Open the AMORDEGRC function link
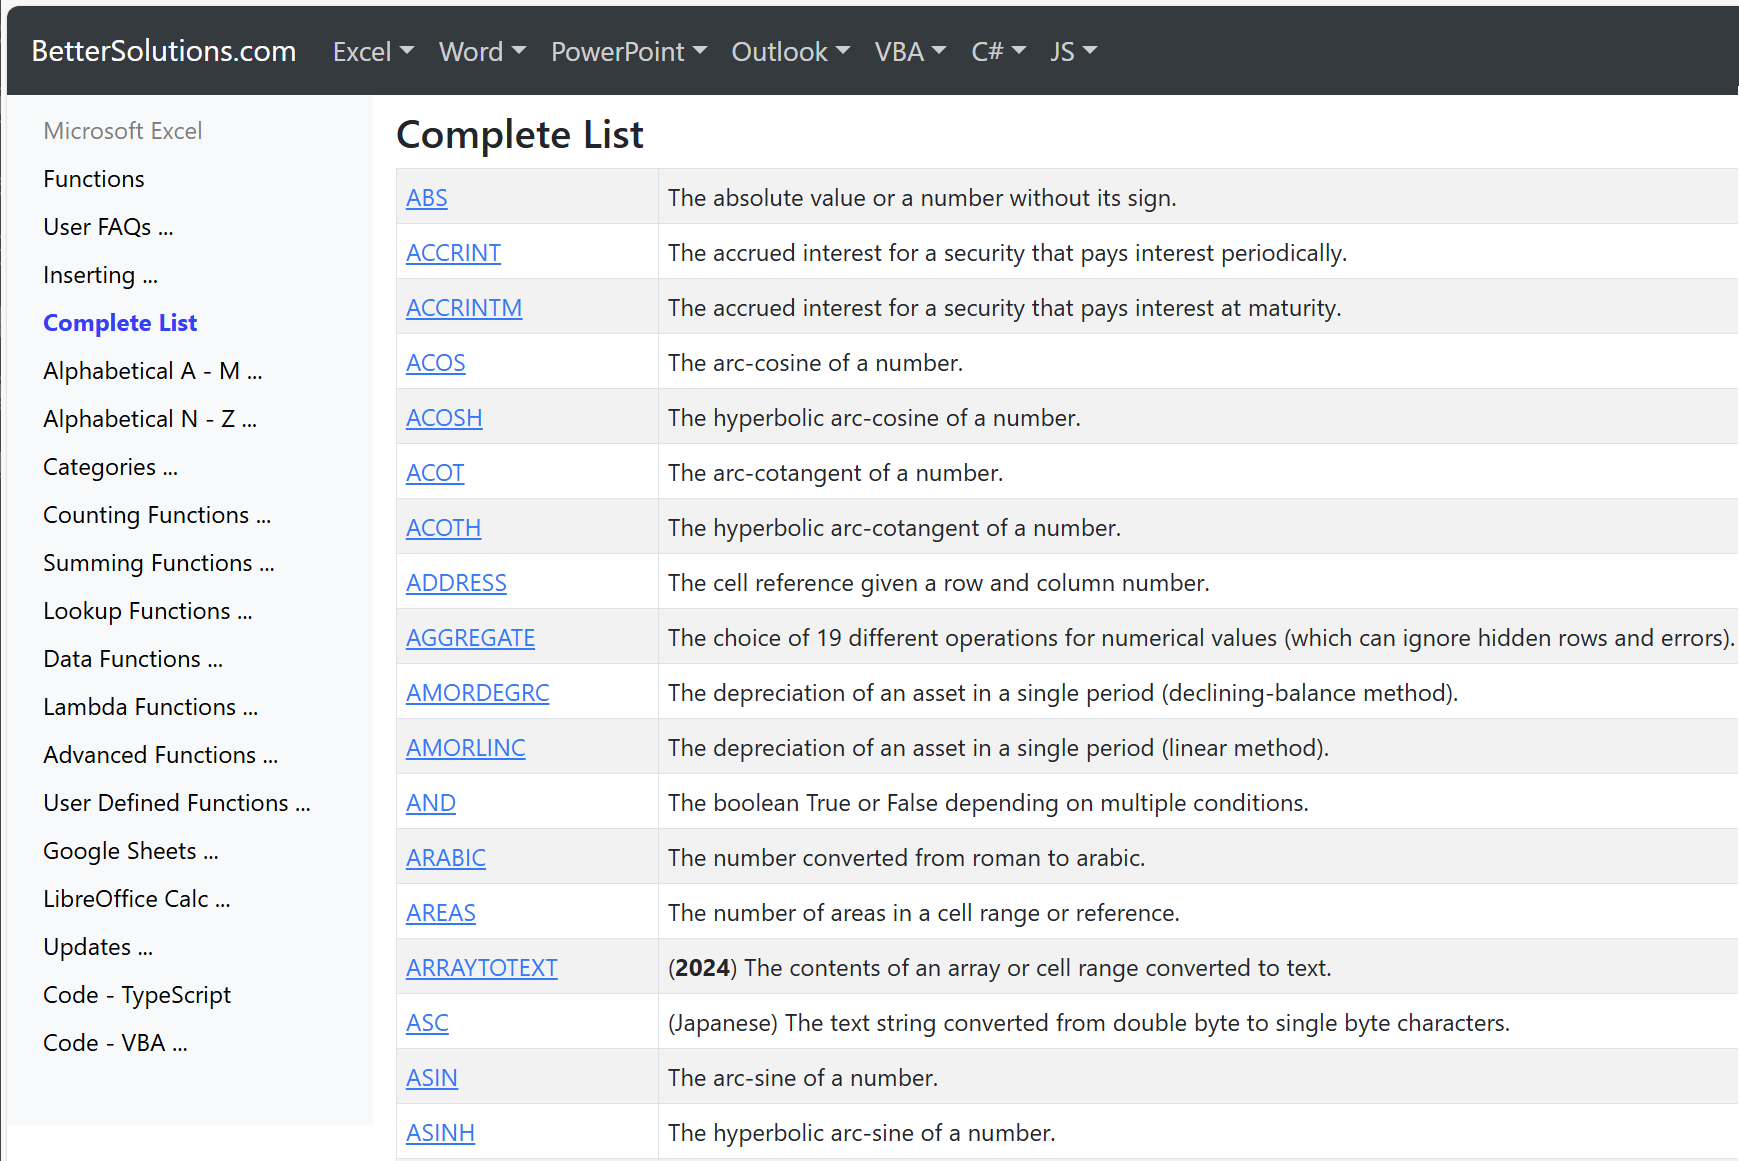Screen dimensions: 1739x1161 coord(478,693)
